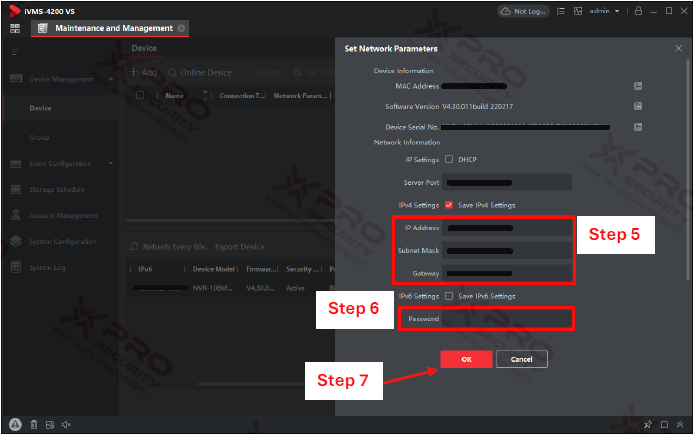Open System Configuration in sidebar
The width and height of the screenshot is (694, 434).
[61, 242]
